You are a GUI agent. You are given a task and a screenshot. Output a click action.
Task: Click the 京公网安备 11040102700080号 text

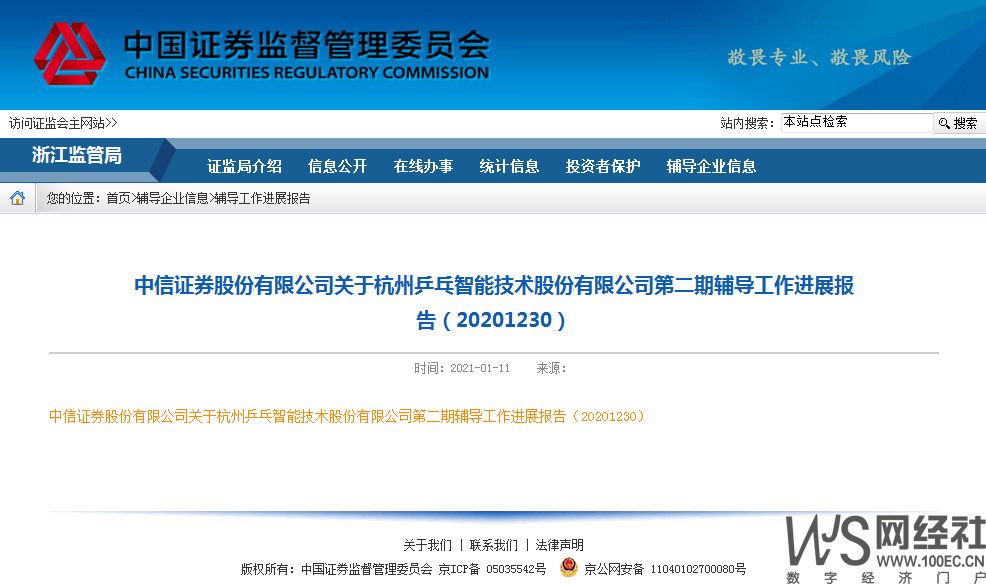tap(665, 569)
